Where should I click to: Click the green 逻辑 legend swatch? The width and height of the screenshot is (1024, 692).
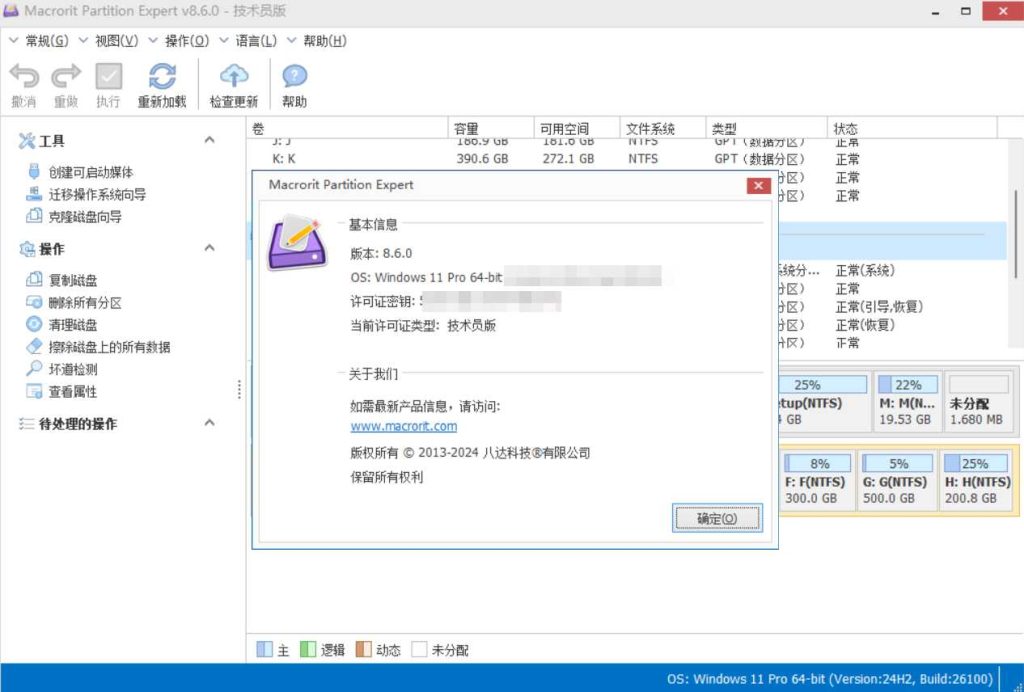tap(308, 650)
